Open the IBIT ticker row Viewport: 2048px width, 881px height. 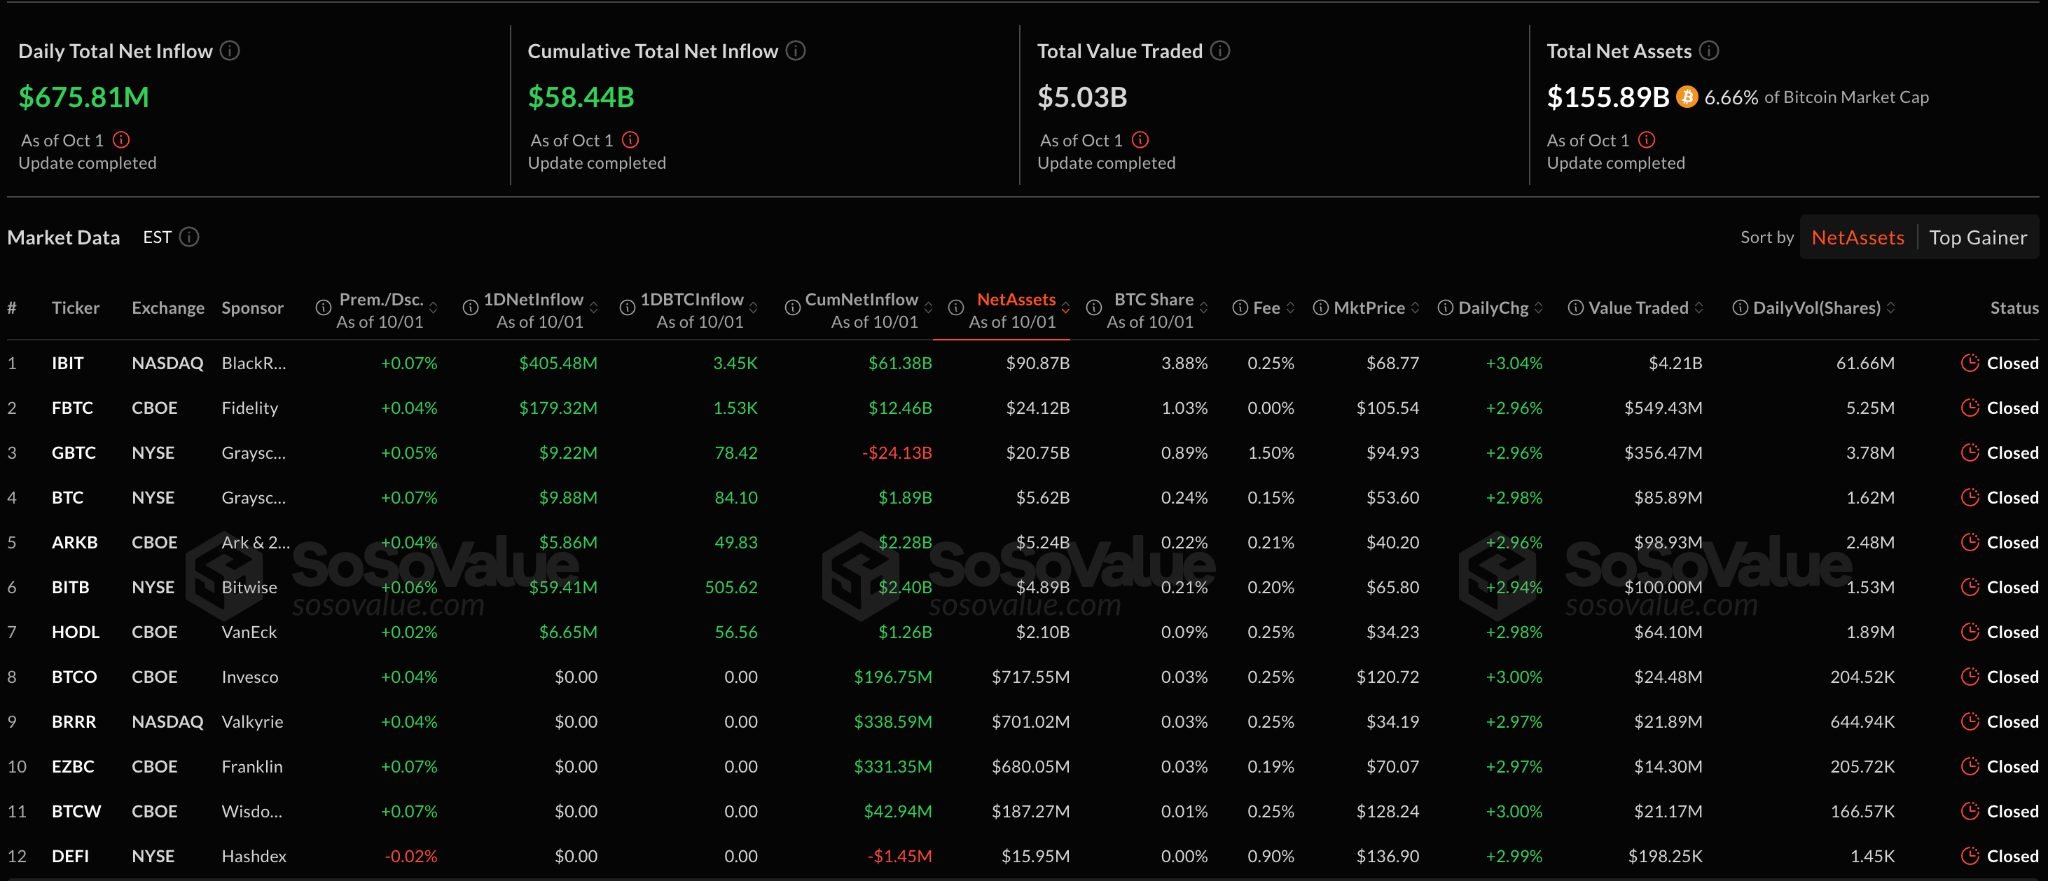(x=68, y=363)
